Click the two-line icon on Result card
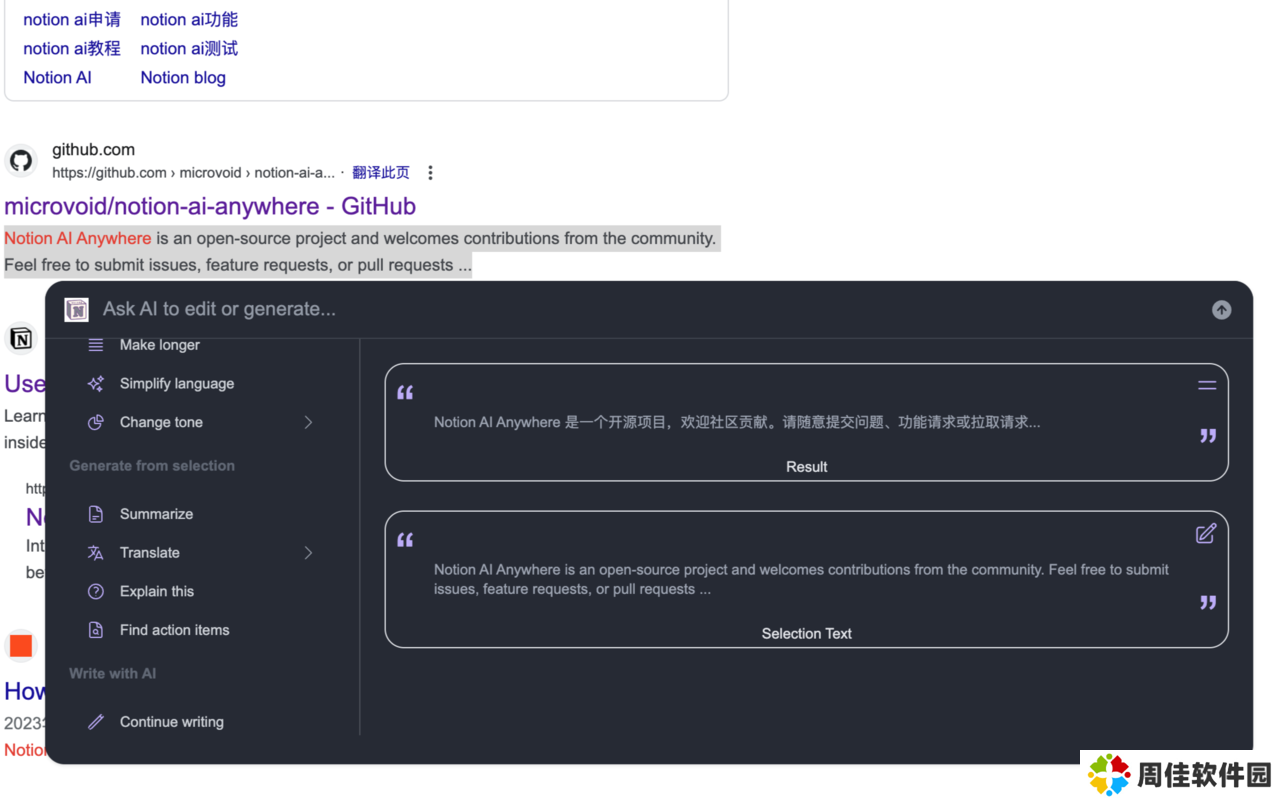The width and height of the screenshot is (1280, 800). point(1207,385)
